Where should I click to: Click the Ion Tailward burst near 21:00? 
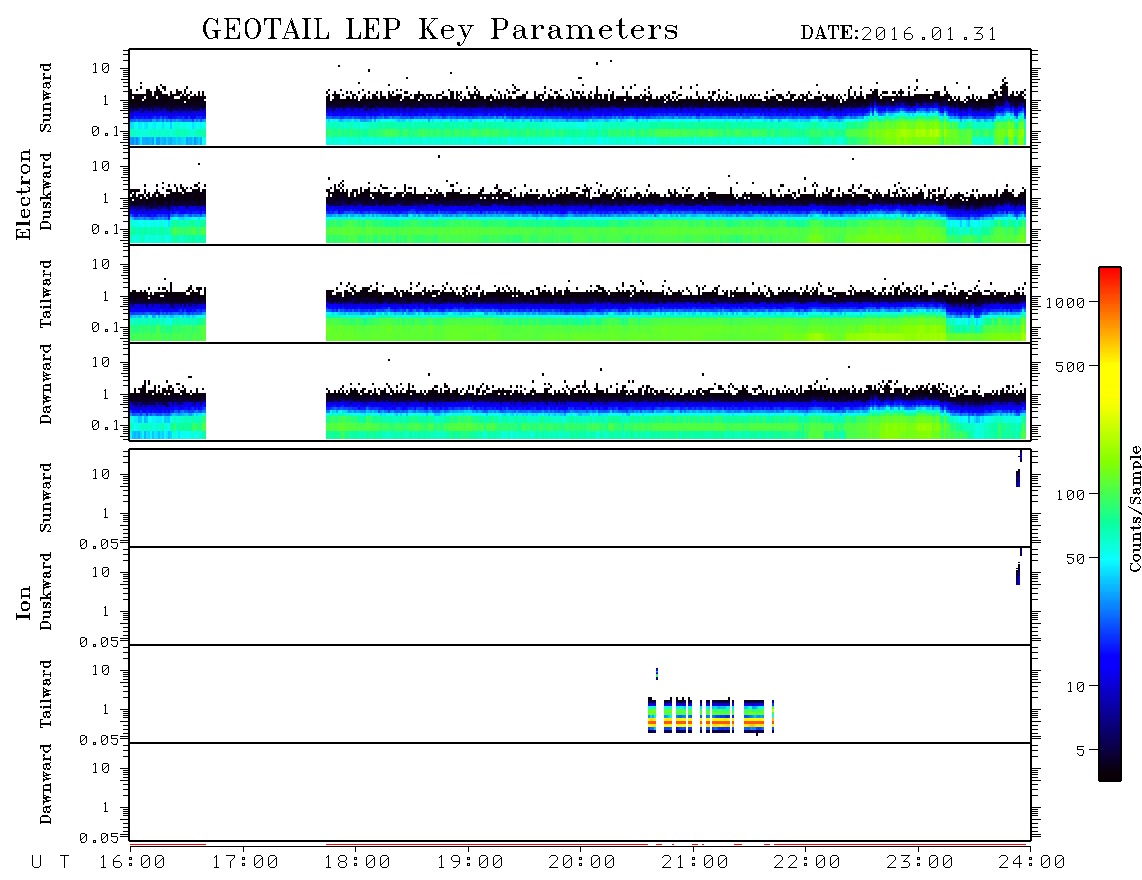pyautogui.click(x=711, y=715)
